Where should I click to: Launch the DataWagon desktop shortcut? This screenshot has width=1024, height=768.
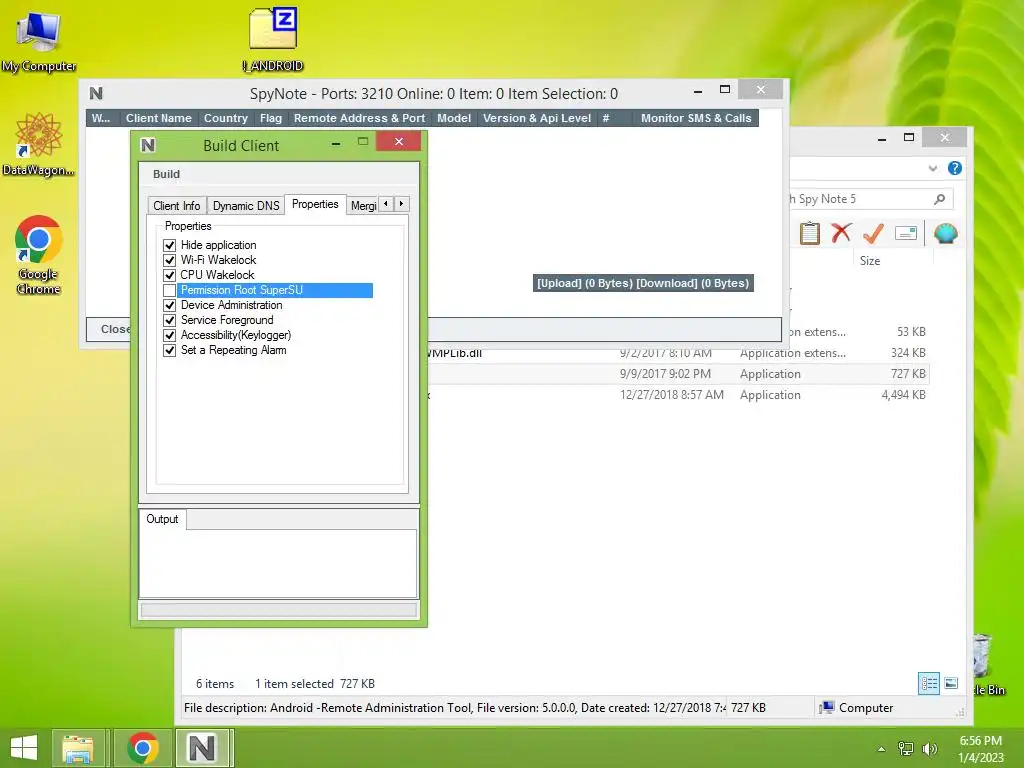(39, 144)
